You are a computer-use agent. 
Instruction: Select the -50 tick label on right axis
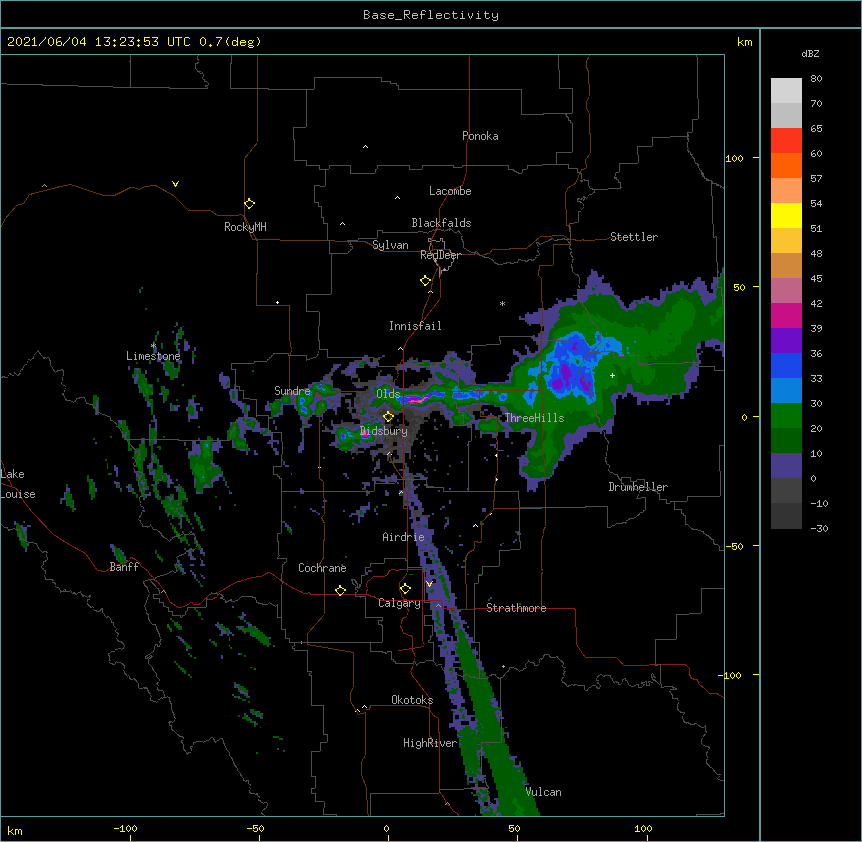734,546
